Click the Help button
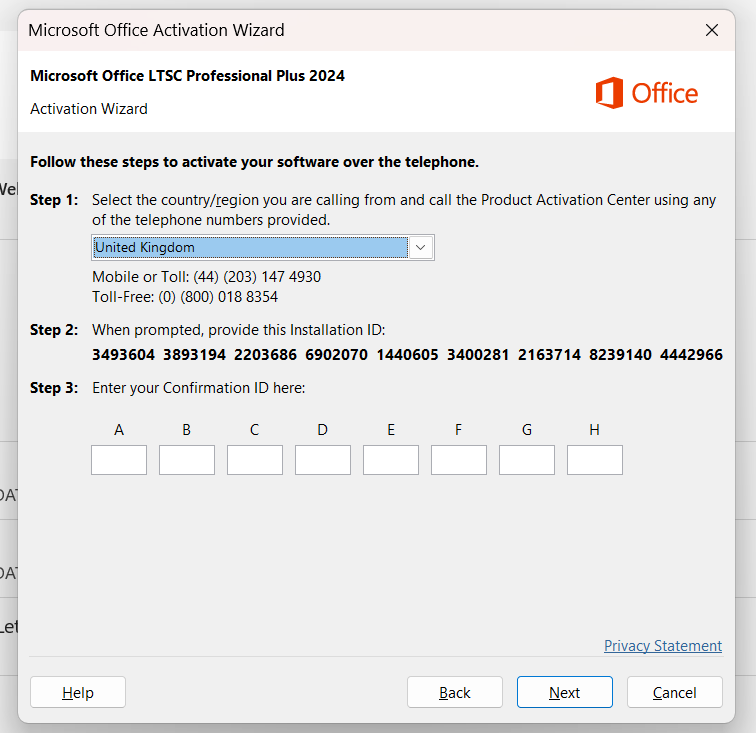Screen dimensions: 756x733 point(78,692)
